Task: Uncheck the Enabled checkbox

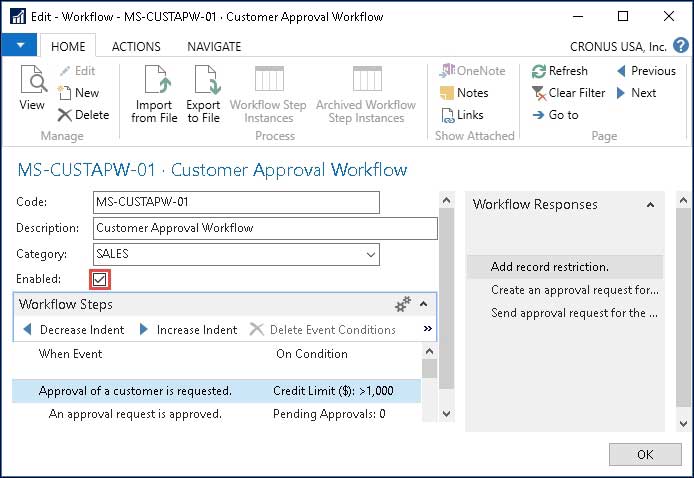Action: click(x=100, y=279)
